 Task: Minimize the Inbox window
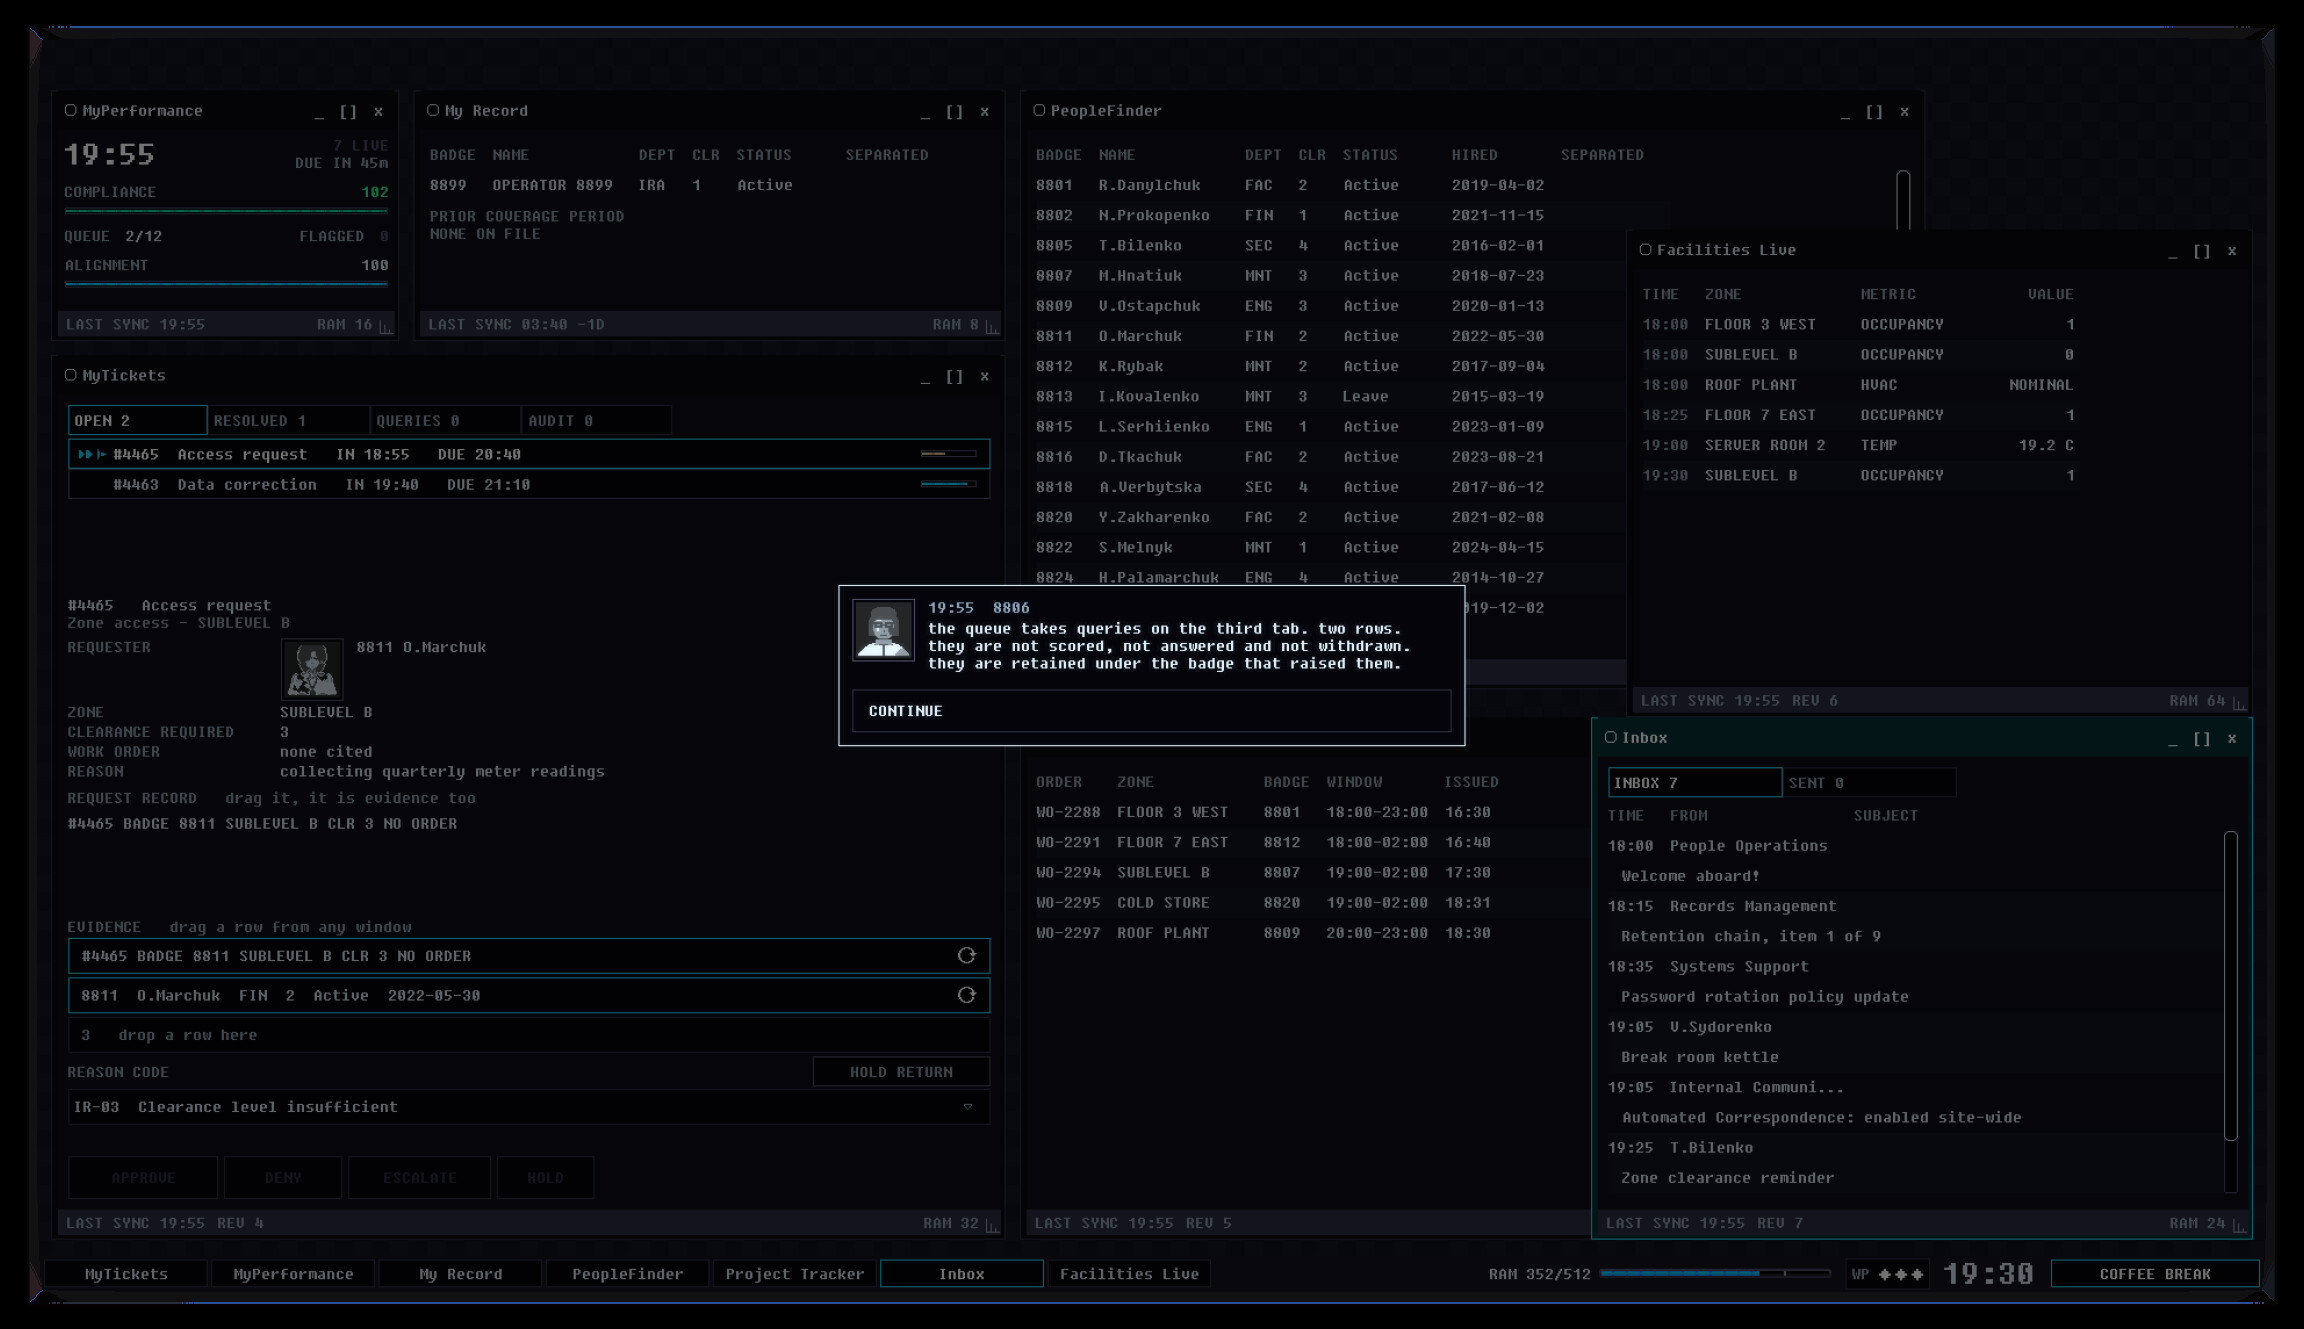tap(2172, 739)
